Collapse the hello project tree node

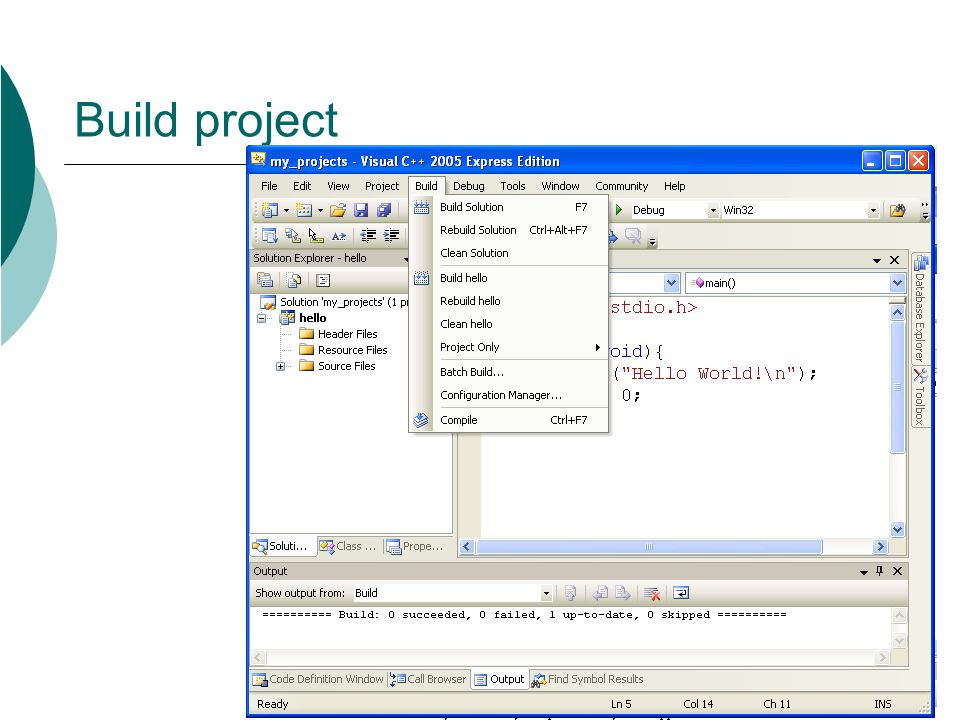[x=261, y=318]
